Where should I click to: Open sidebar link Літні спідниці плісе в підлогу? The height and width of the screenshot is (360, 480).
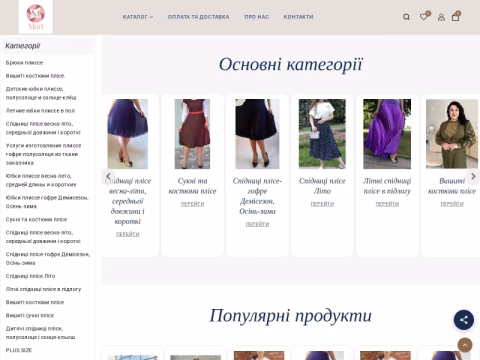(x=43, y=289)
